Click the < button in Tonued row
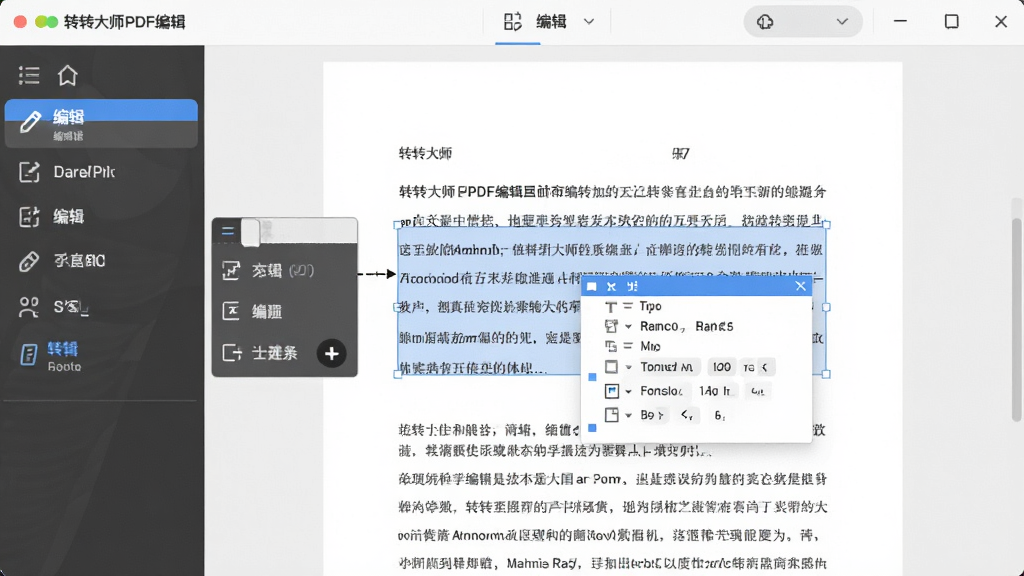This screenshot has height=576, width=1024. [x=765, y=367]
